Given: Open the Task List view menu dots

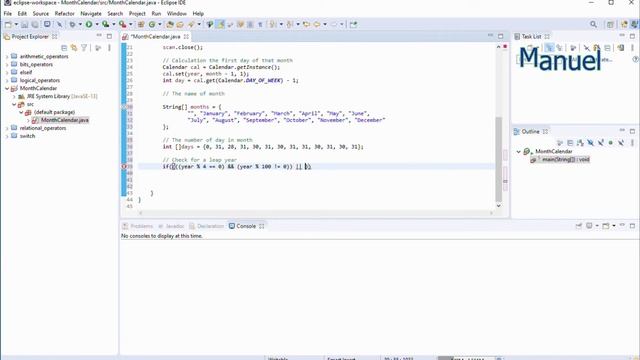Looking at the screenshot, I should pyautogui.click(x=632, y=48).
